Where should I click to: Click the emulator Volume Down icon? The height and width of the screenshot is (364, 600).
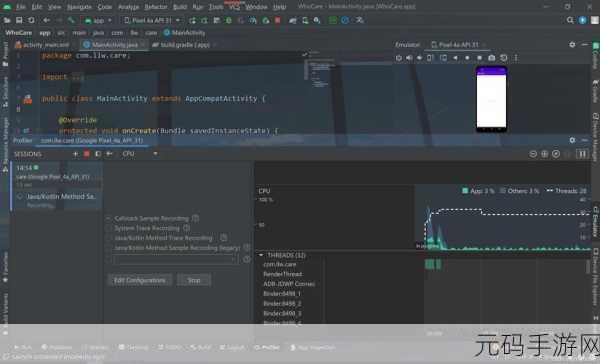[419, 58]
